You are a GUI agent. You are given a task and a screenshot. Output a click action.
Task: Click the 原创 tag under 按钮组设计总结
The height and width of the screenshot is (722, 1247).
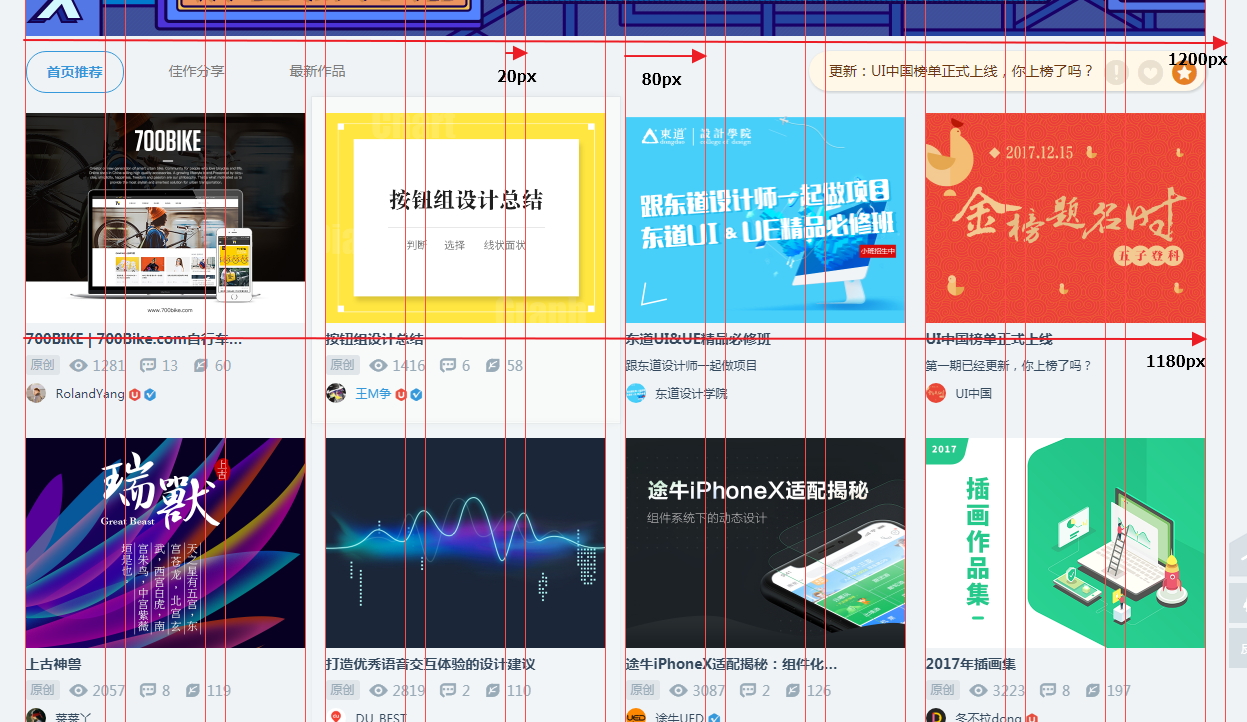[x=343, y=365]
